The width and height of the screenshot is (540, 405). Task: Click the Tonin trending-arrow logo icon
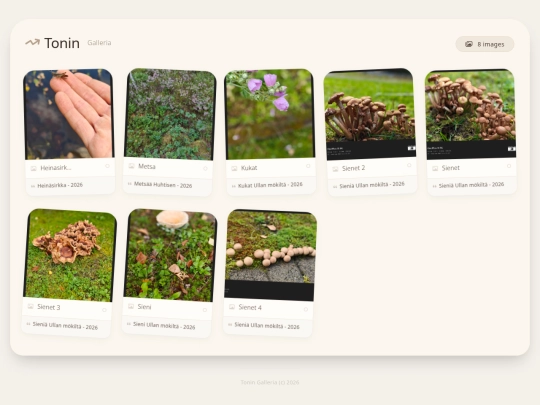click(x=32, y=42)
